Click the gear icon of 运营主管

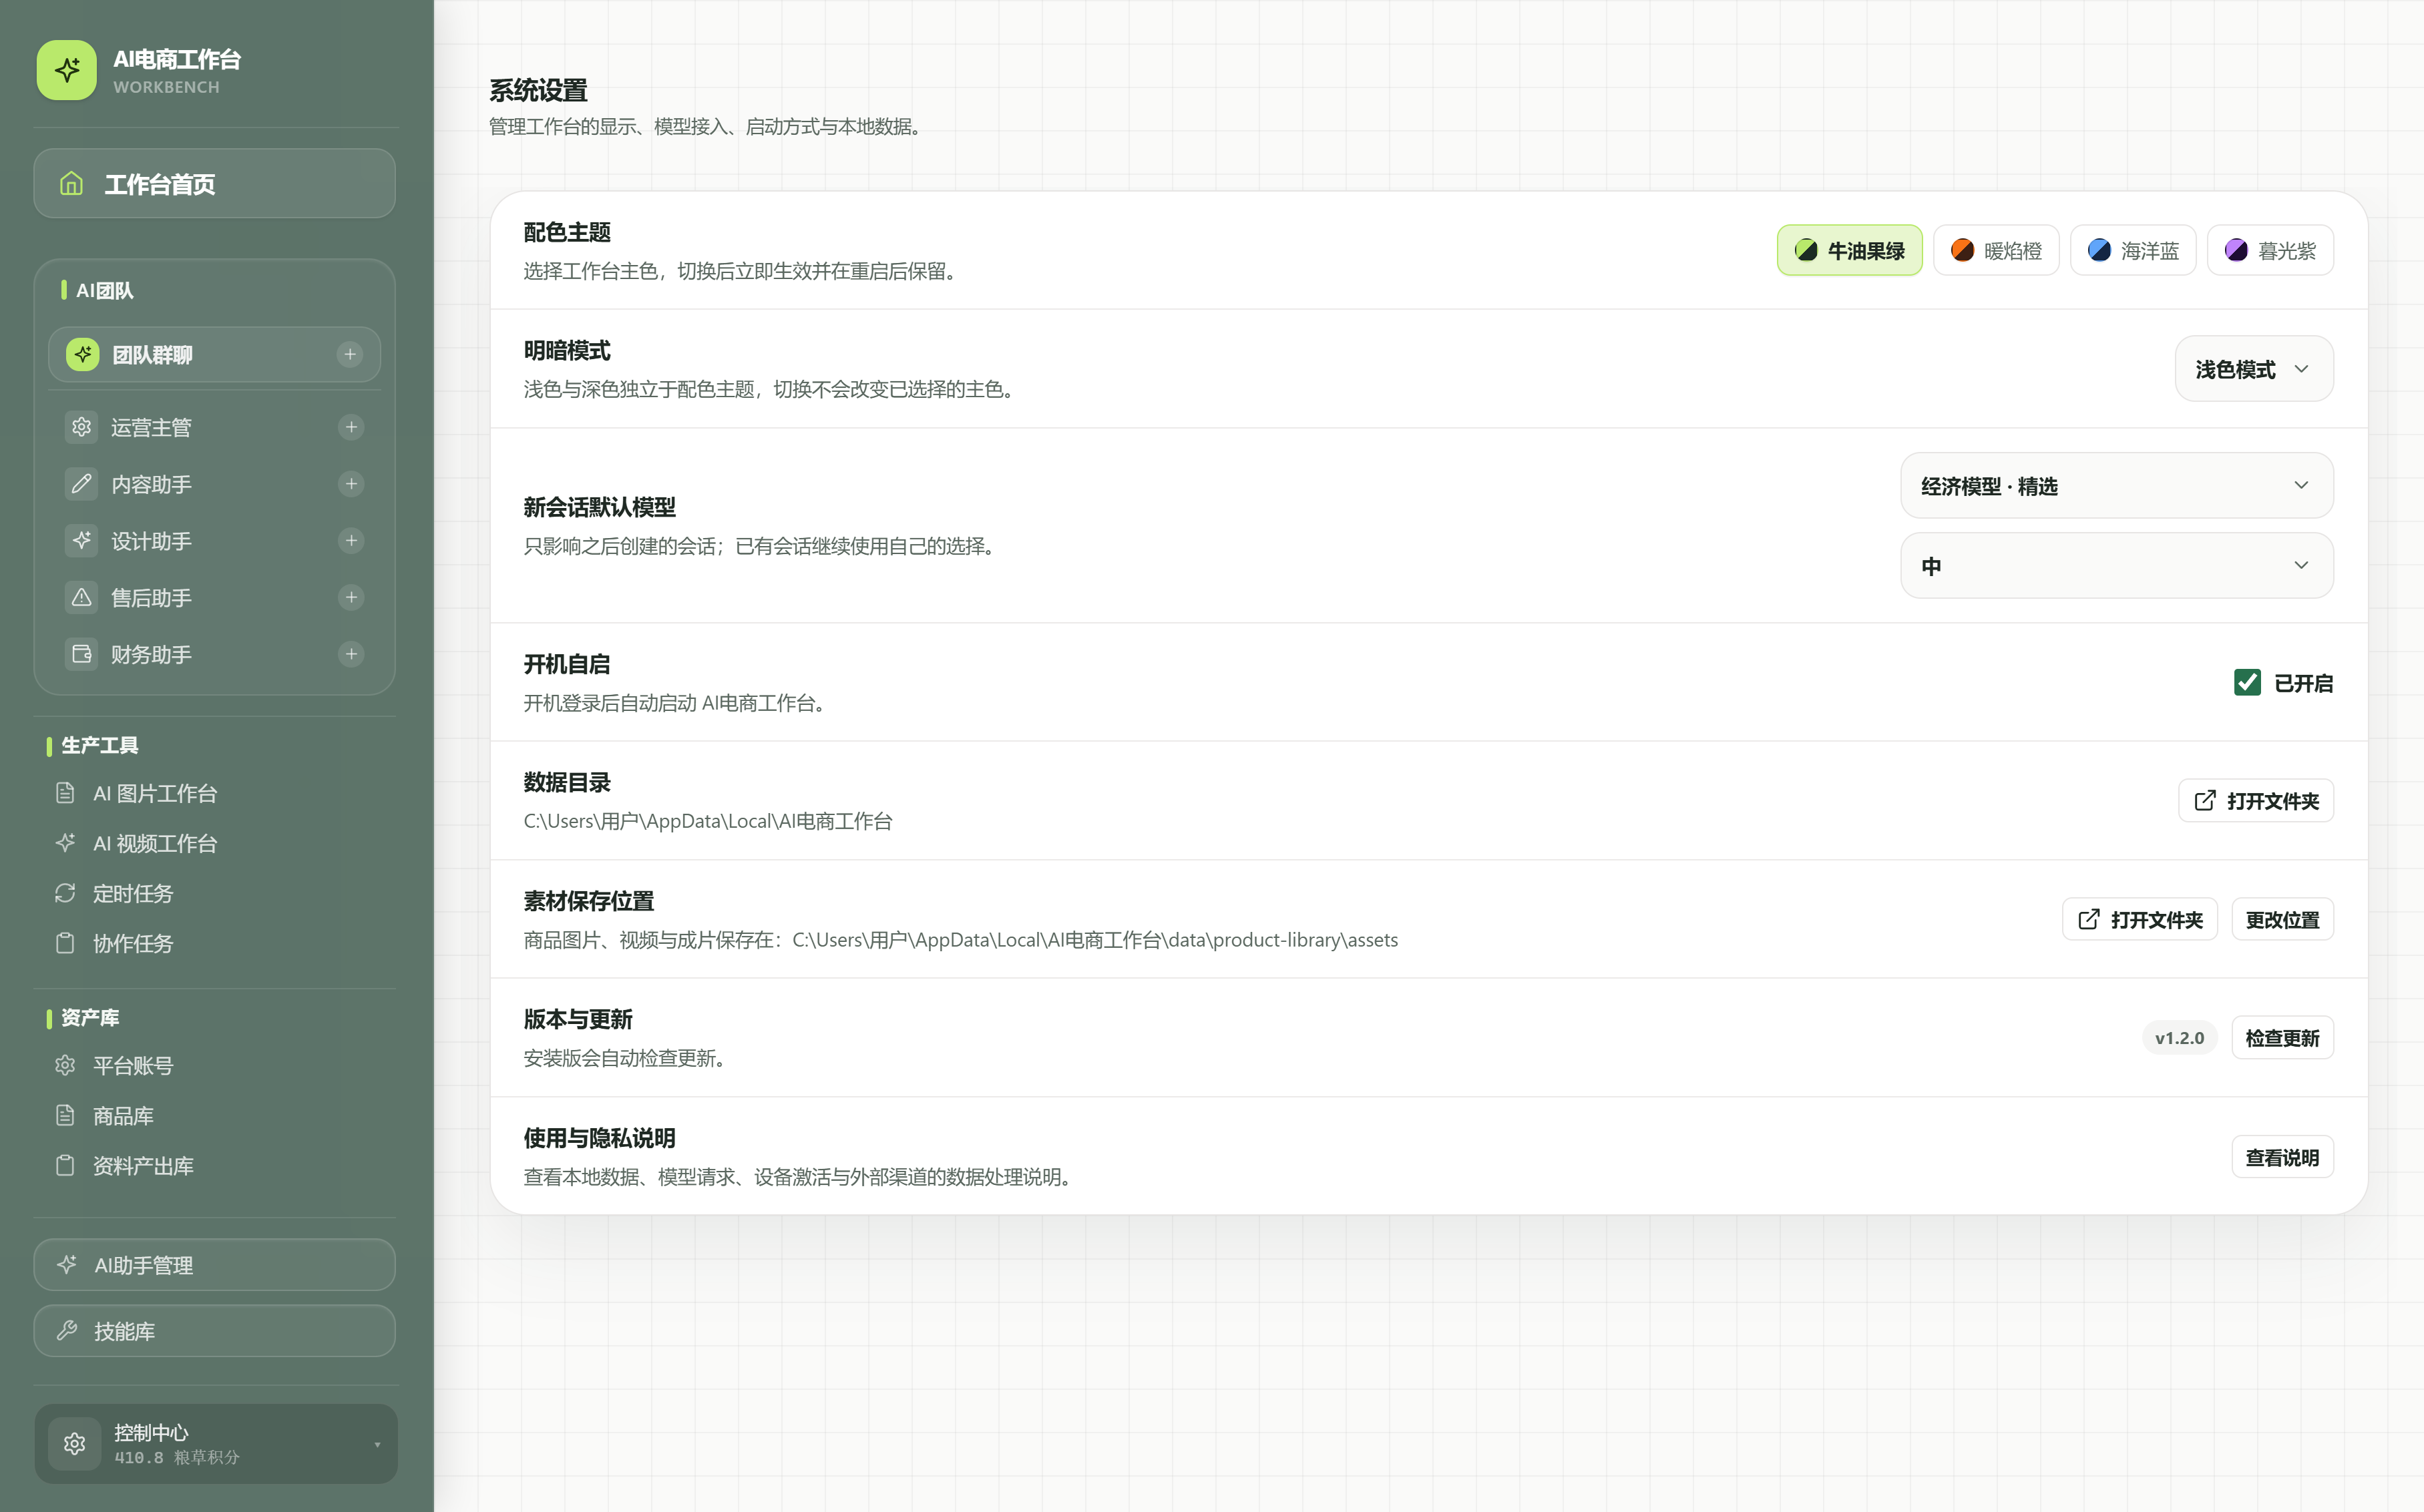[82, 427]
